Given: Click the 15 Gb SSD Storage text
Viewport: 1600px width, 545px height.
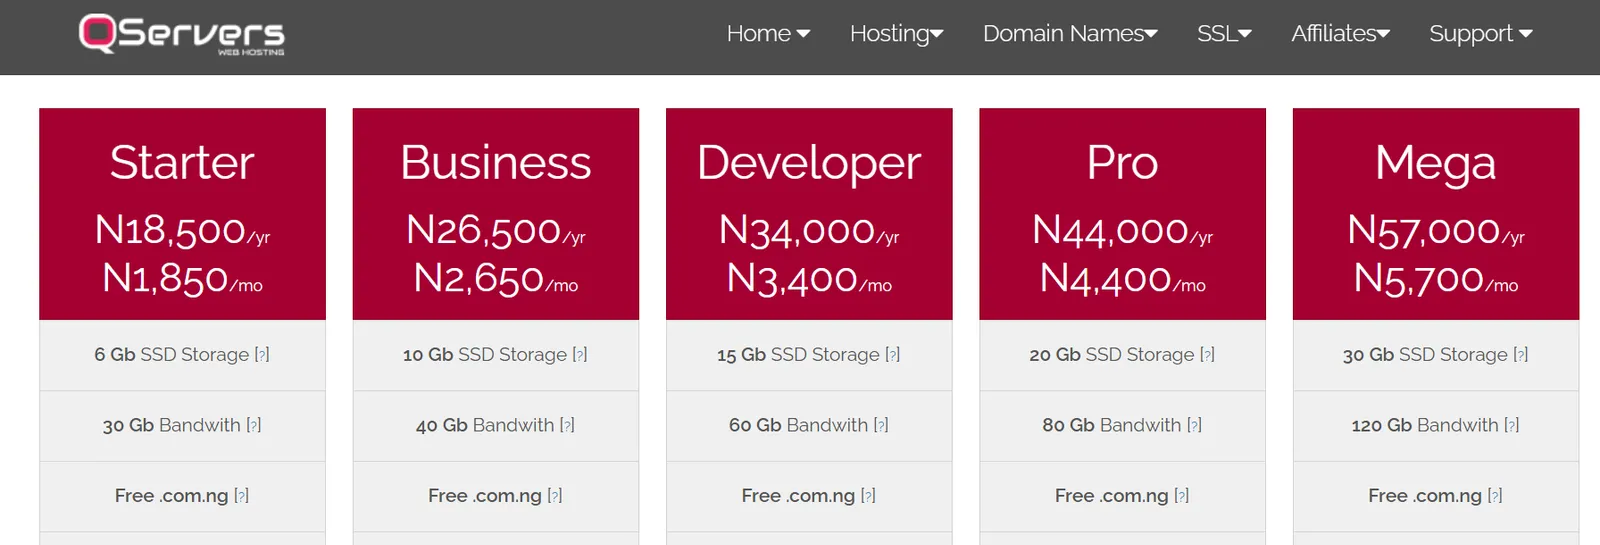Looking at the screenshot, I should point(798,355).
